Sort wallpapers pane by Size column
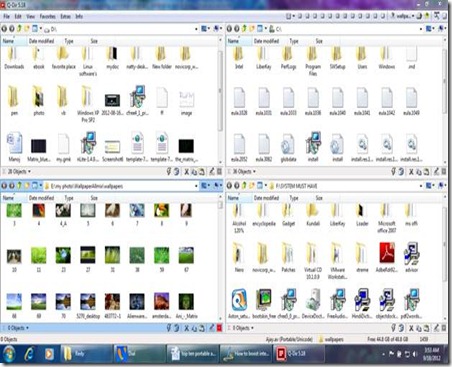Screen dimensions: 452x367 (x=94, y=198)
